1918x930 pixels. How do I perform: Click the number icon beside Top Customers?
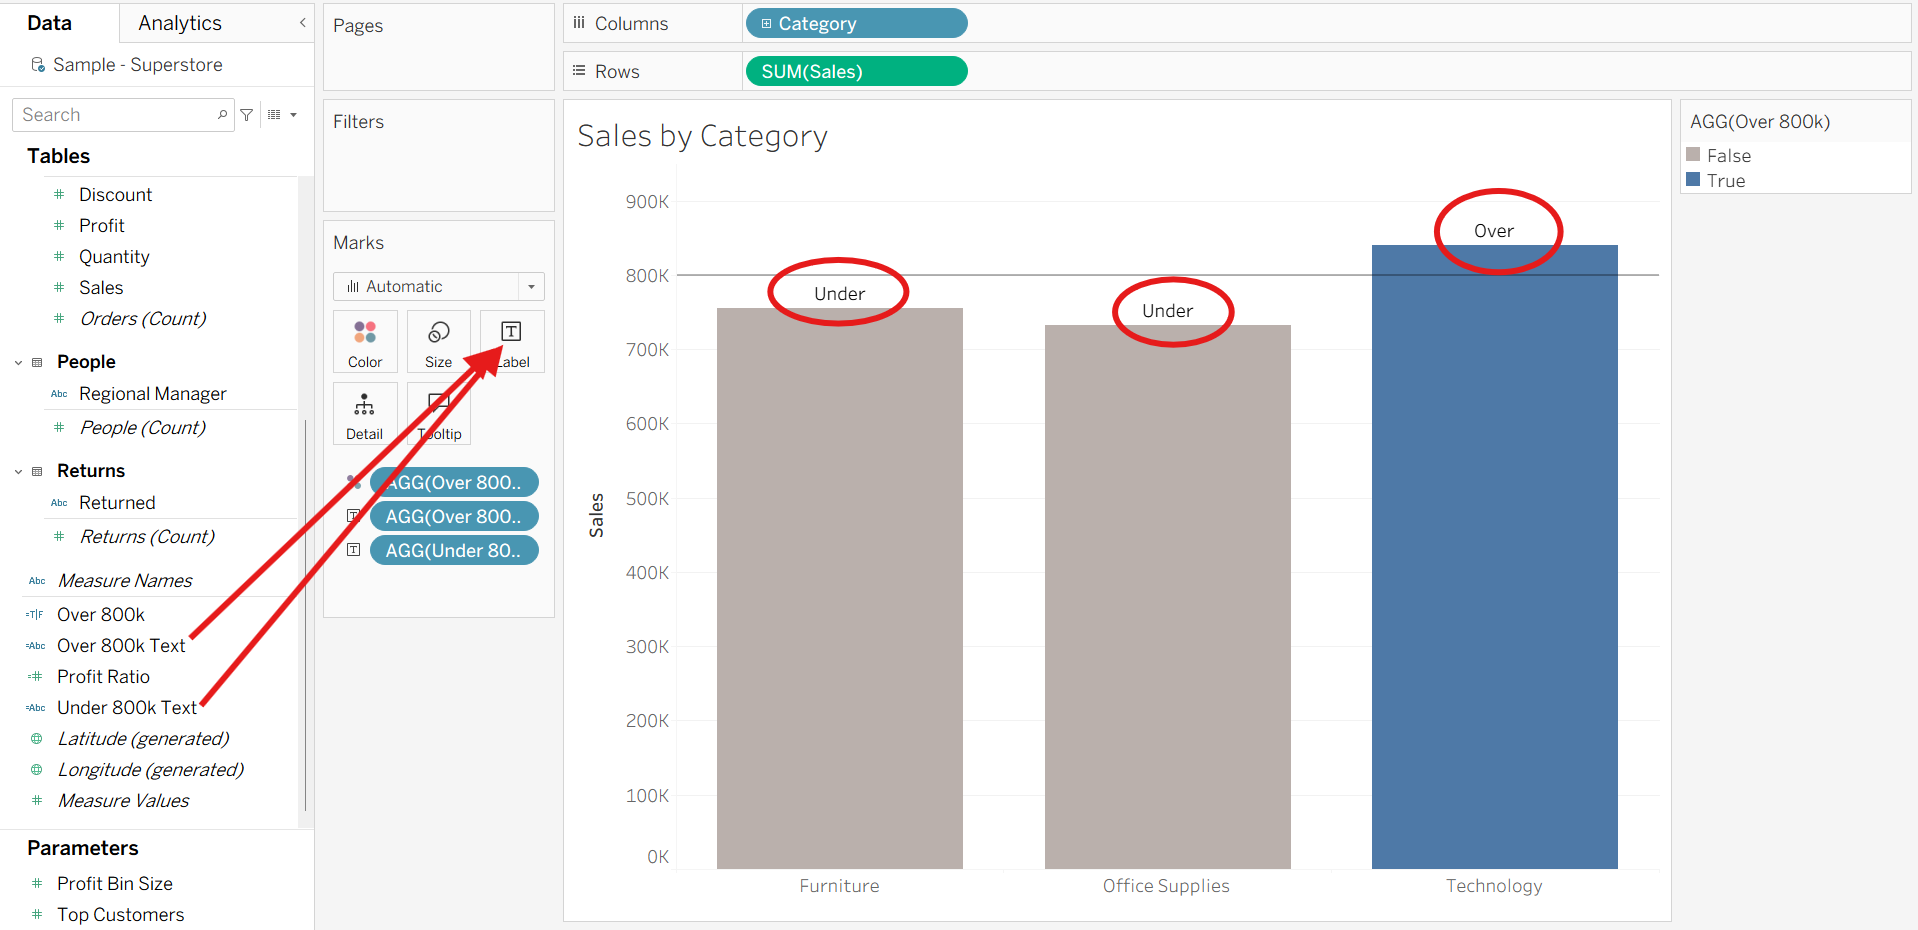(37, 915)
